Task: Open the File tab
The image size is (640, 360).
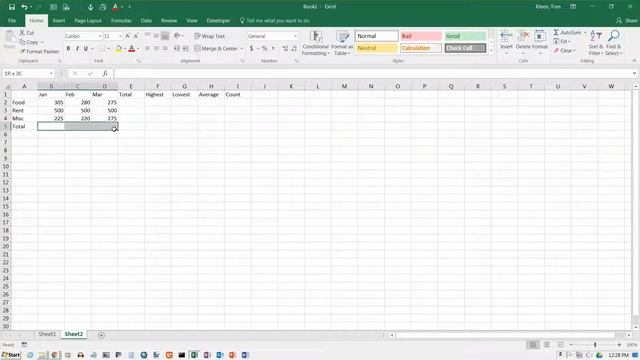Action: (x=12, y=20)
